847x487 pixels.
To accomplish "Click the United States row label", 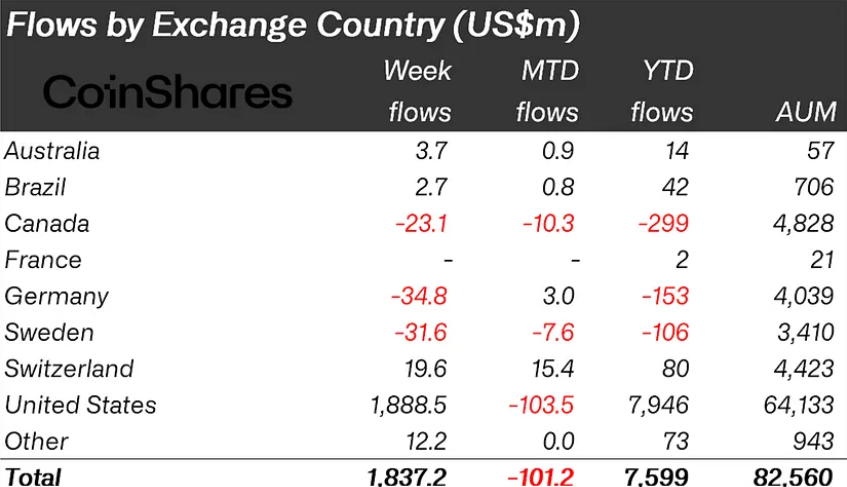I will 81,405.
